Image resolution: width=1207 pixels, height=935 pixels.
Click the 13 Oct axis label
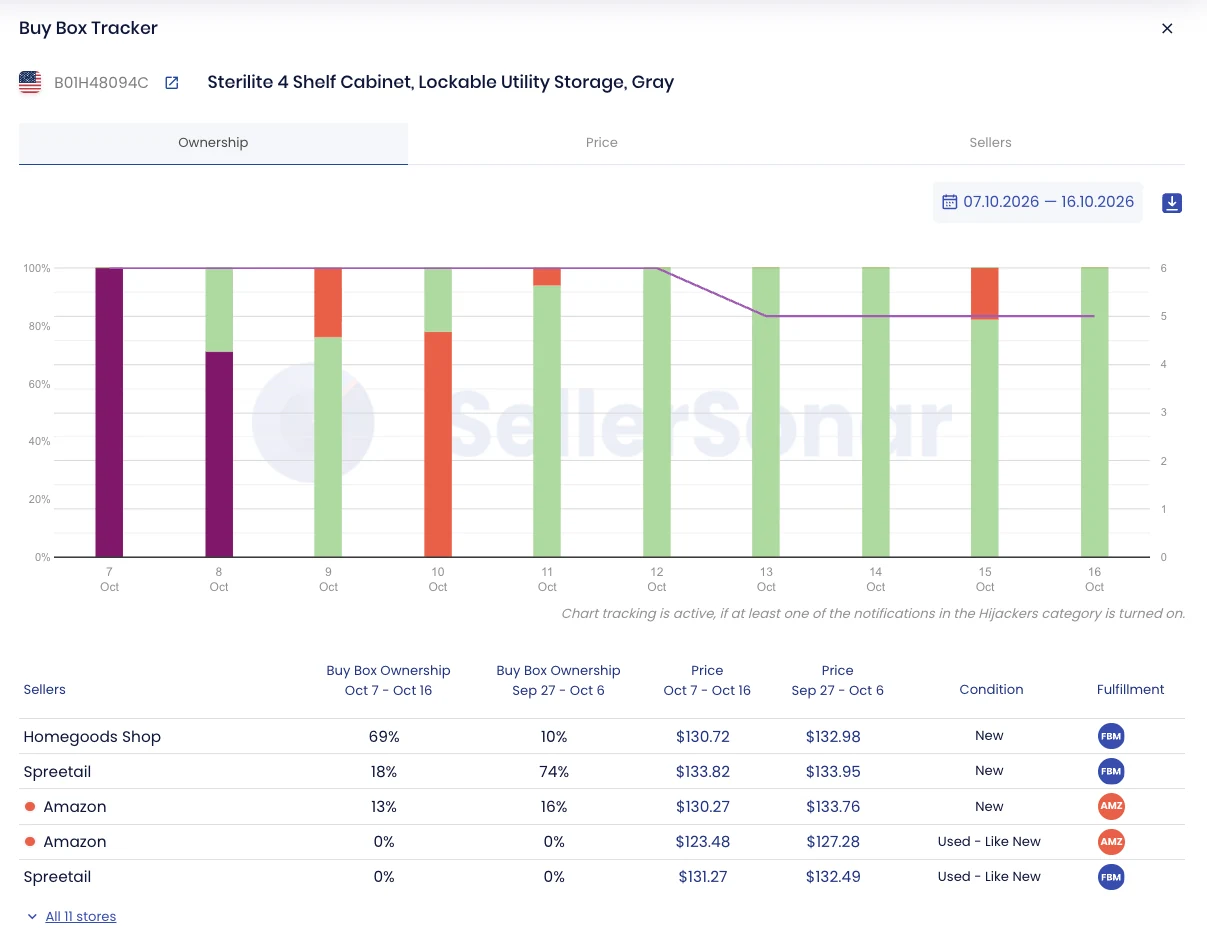point(766,579)
